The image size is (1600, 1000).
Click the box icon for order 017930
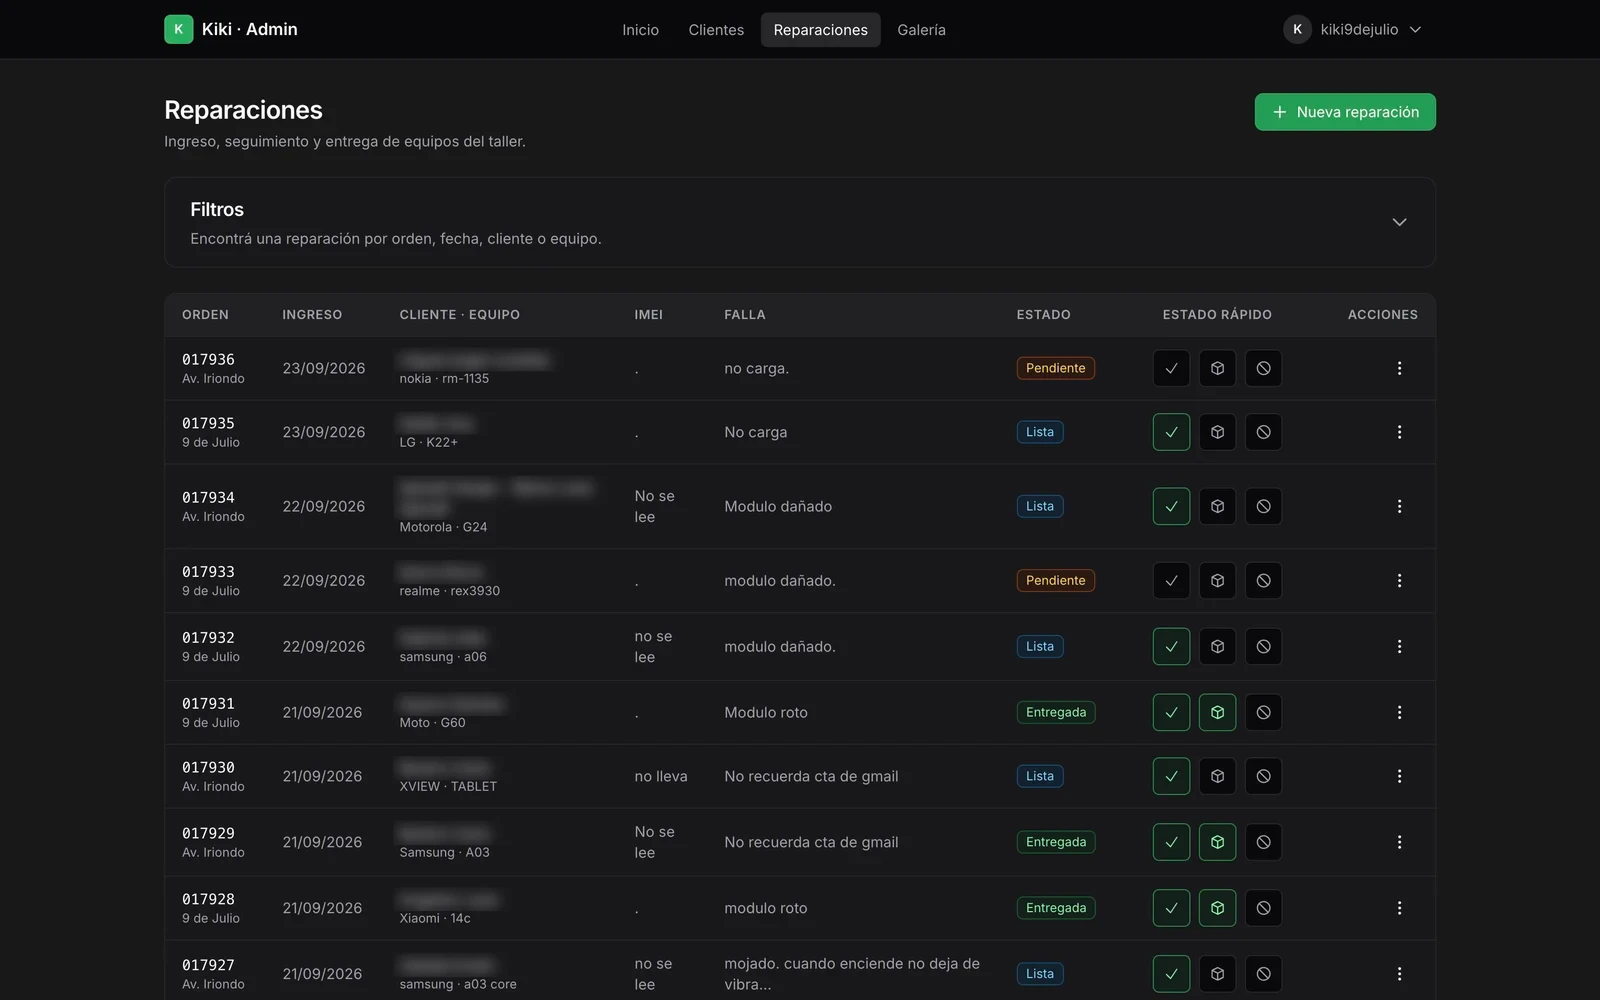point(1217,776)
